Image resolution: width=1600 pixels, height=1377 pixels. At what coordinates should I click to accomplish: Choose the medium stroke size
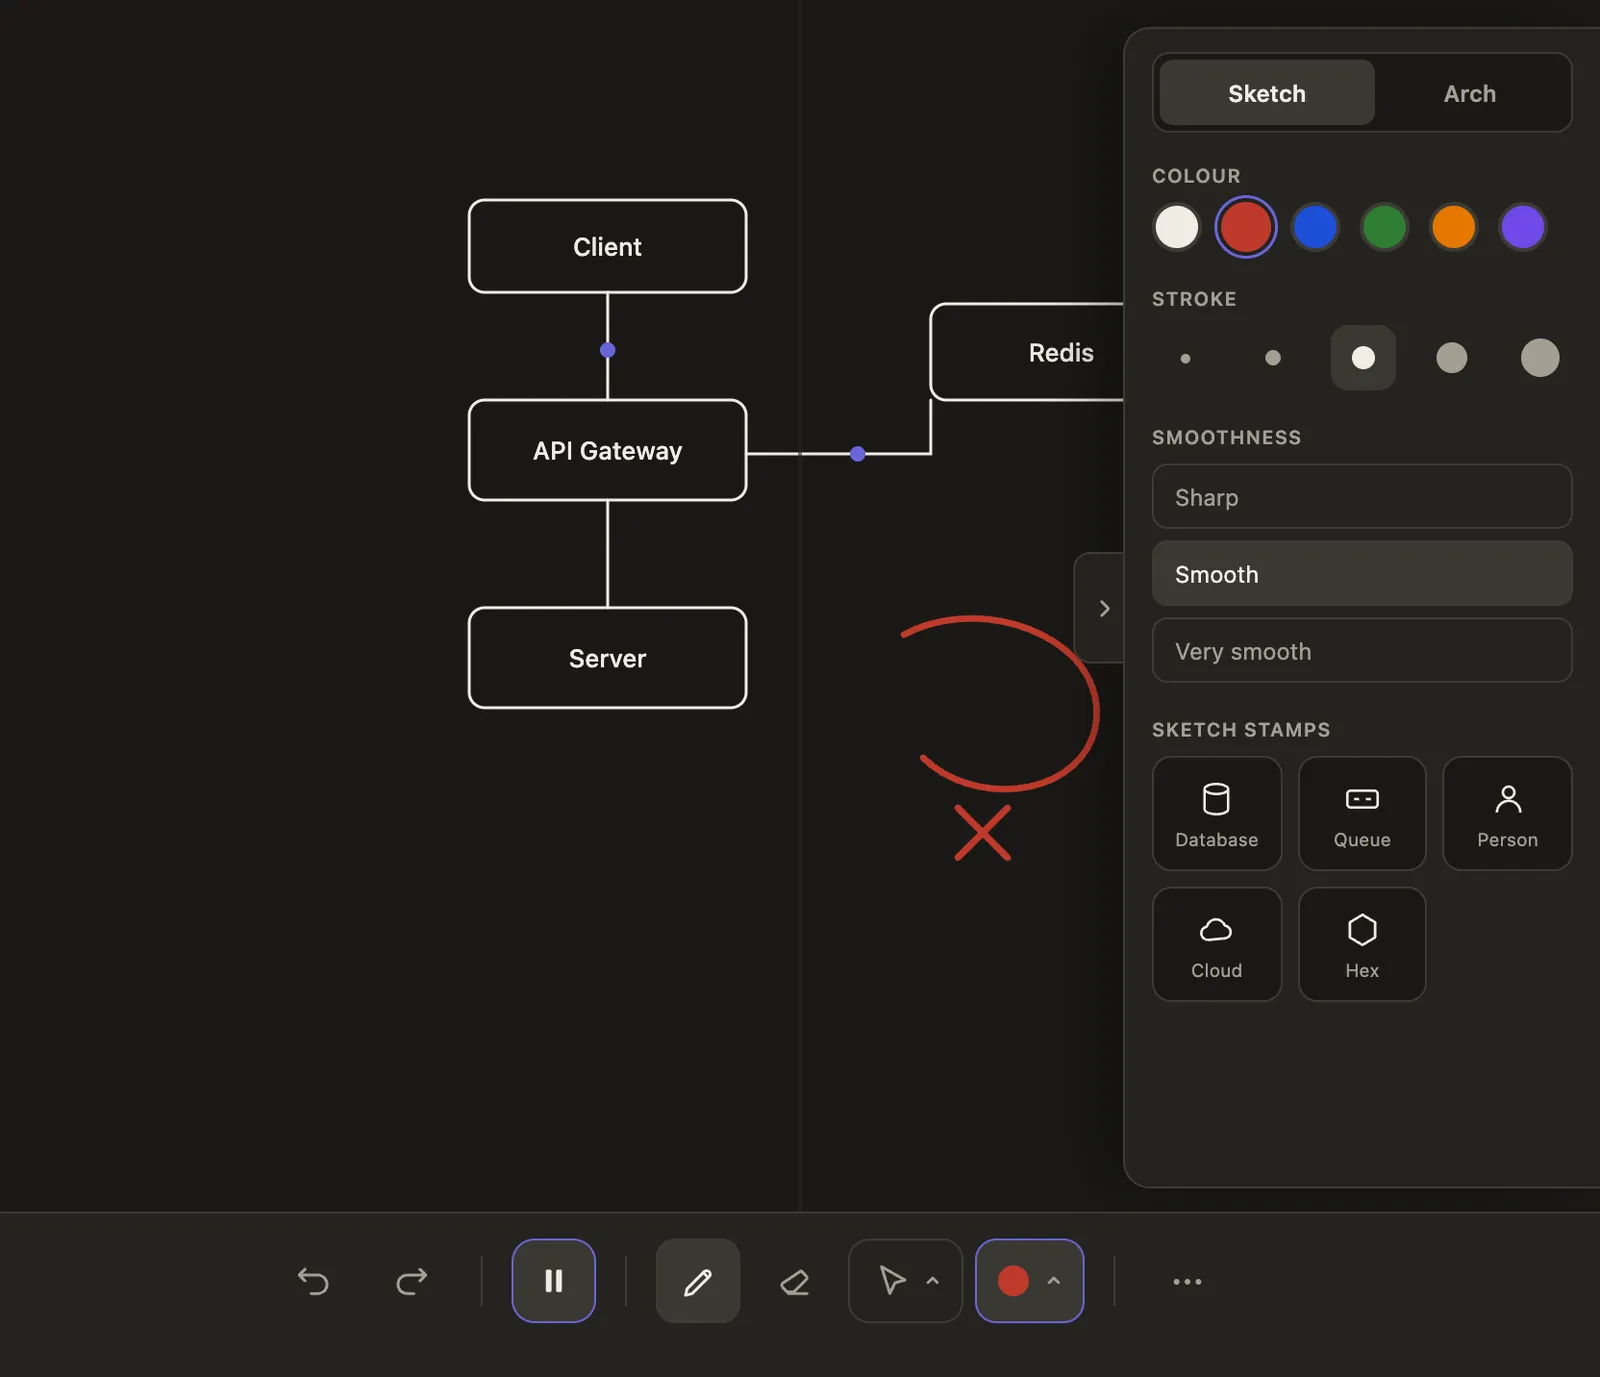click(1363, 358)
